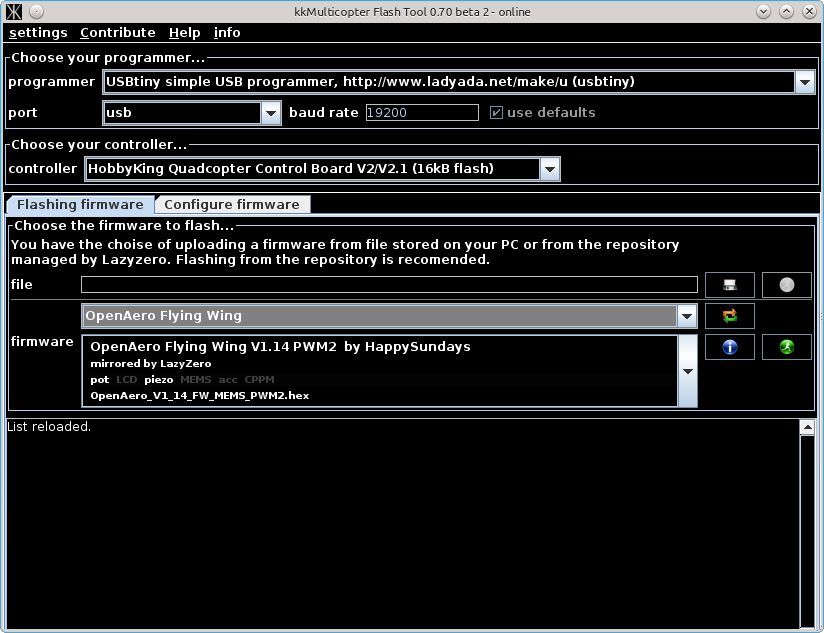Click the log output vertical scrollbar
Image resolution: width=824 pixels, height=633 pixels.
806,525
